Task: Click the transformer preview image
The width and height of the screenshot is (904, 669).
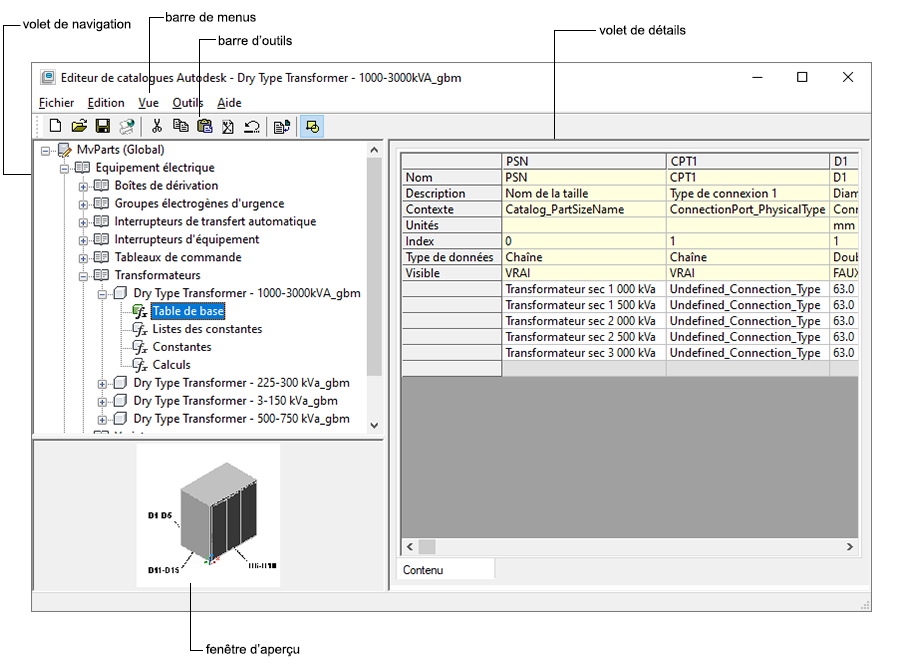Action: pyautogui.click(x=208, y=515)
